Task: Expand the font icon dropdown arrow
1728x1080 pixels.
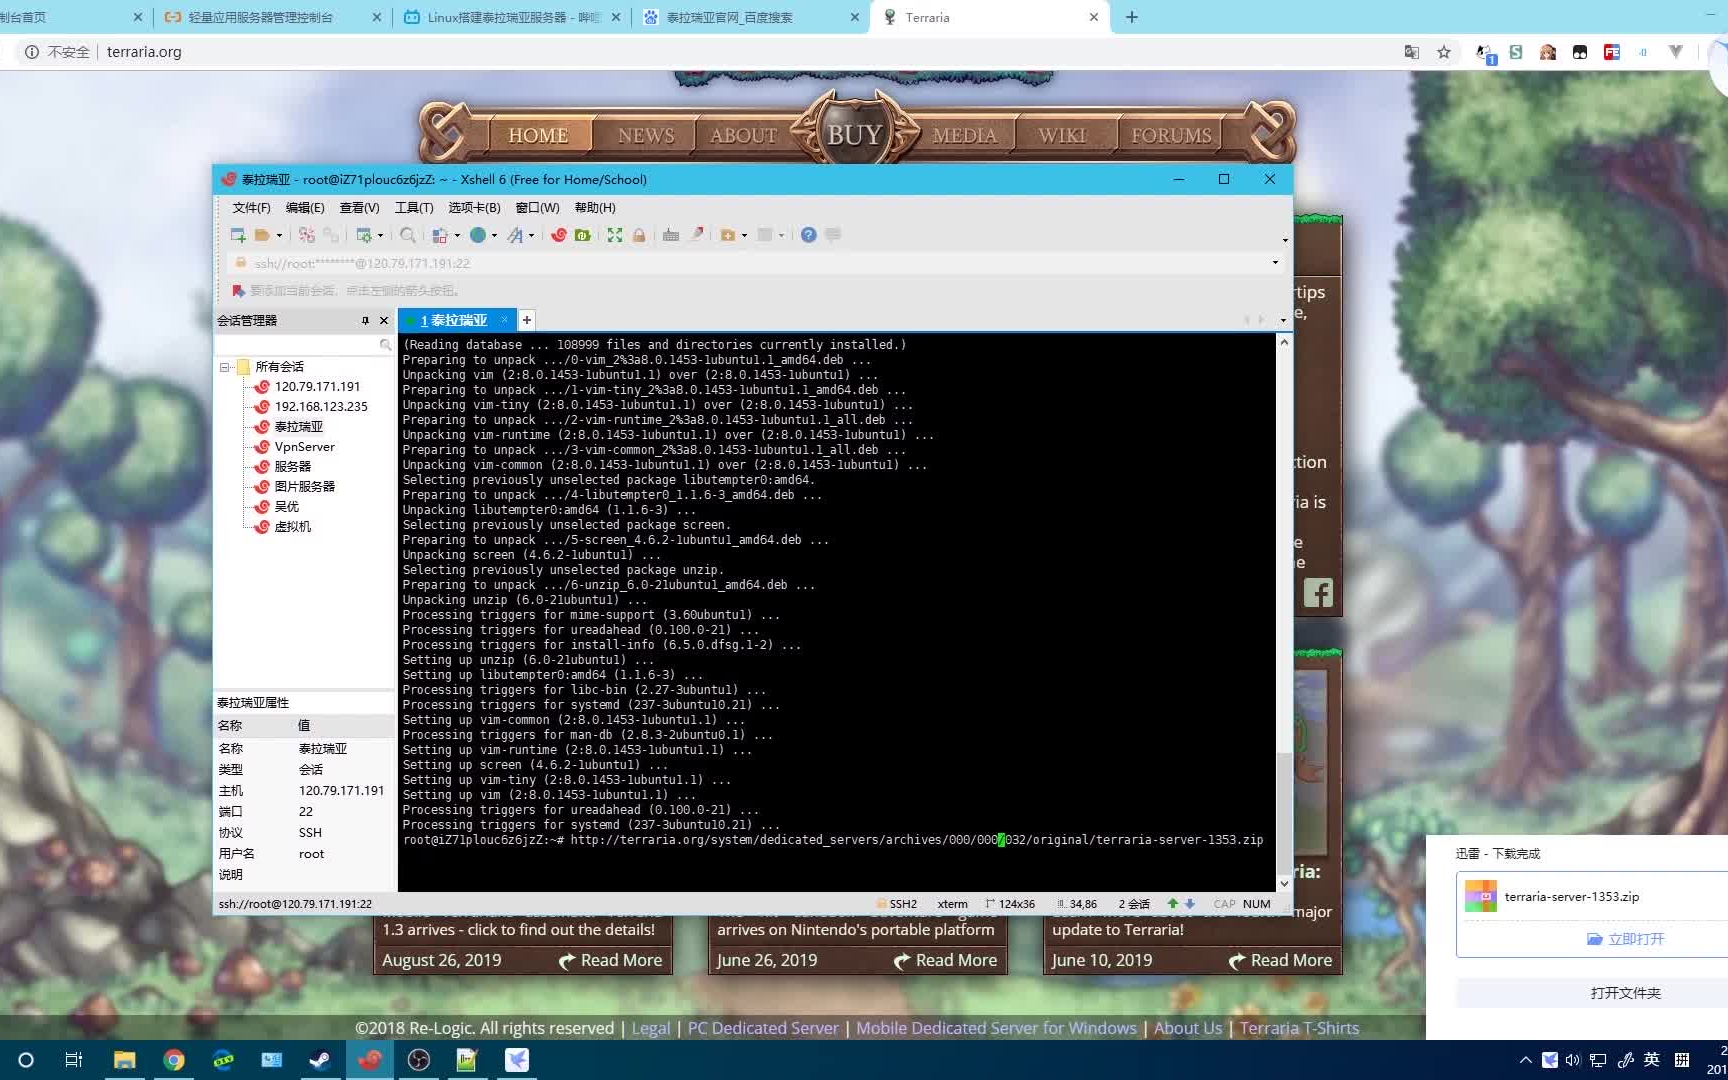Action: 531,236
